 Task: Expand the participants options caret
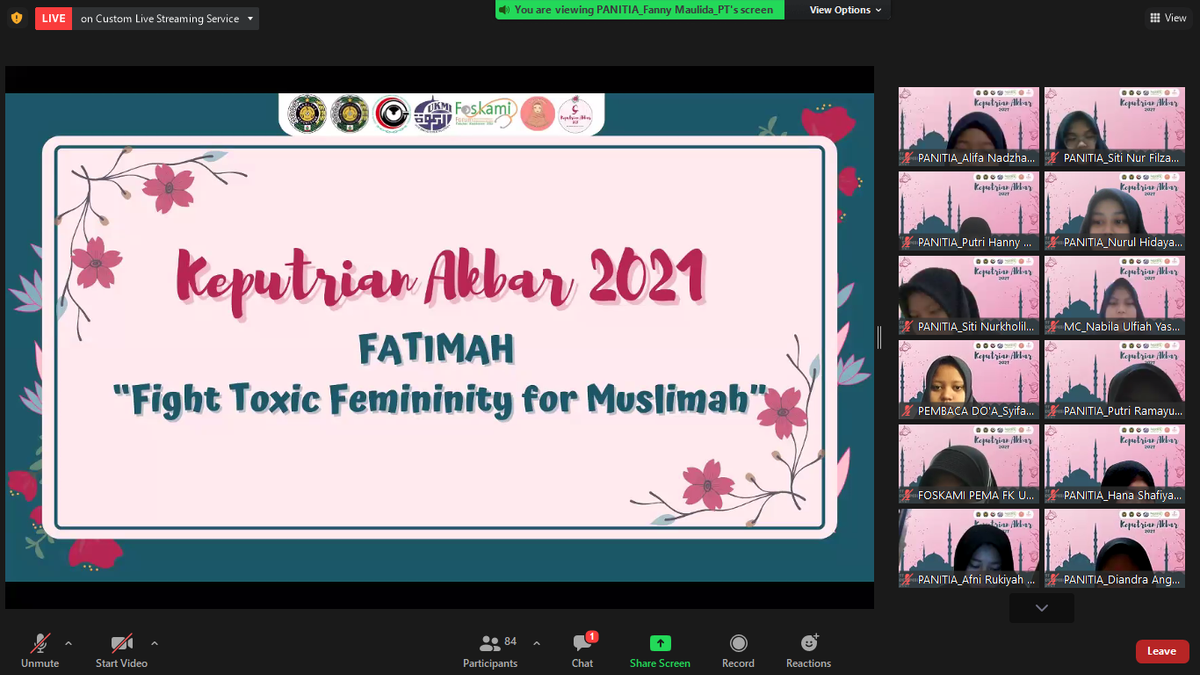536,643
